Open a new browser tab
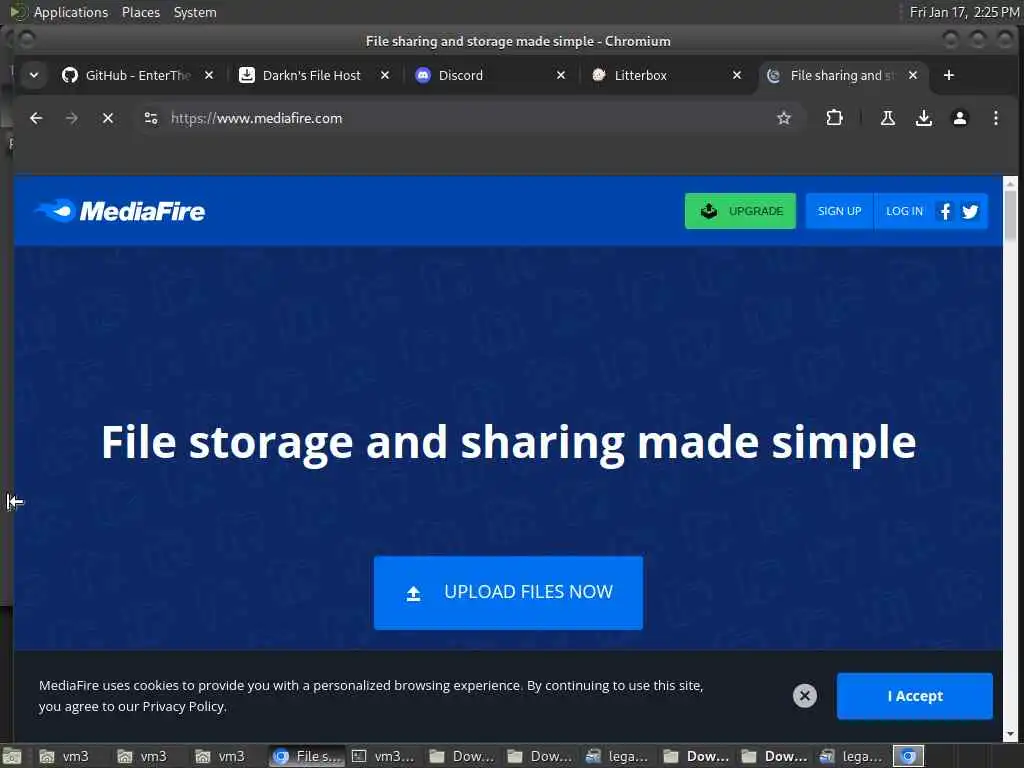Viewport: 1024px width, 768px height. [x=949, y=75]
